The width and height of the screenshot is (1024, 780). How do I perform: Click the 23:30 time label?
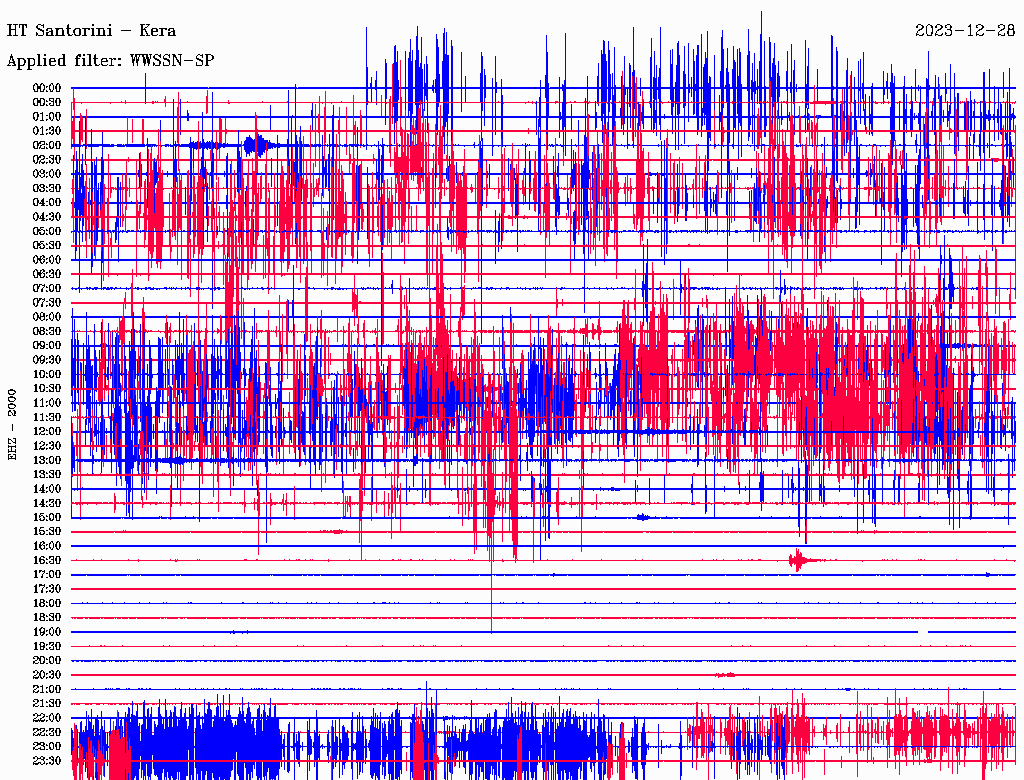click(47, 761)
